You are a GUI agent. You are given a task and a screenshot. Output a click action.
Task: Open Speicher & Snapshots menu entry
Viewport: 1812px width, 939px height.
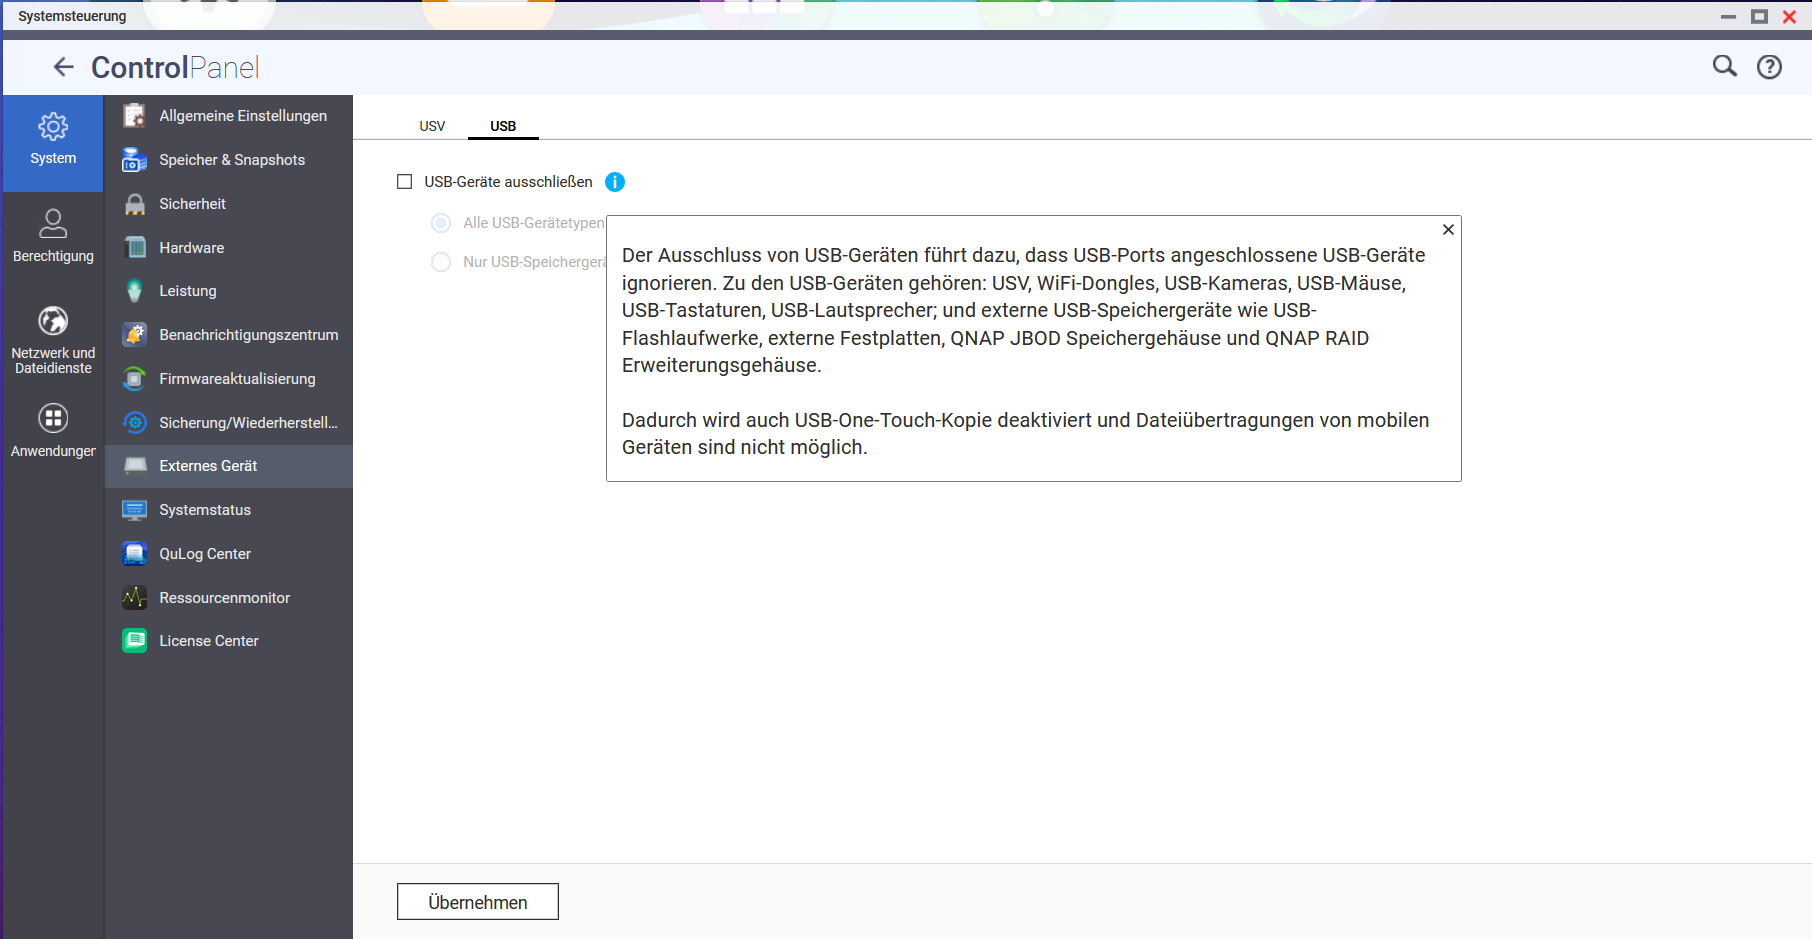229,160
